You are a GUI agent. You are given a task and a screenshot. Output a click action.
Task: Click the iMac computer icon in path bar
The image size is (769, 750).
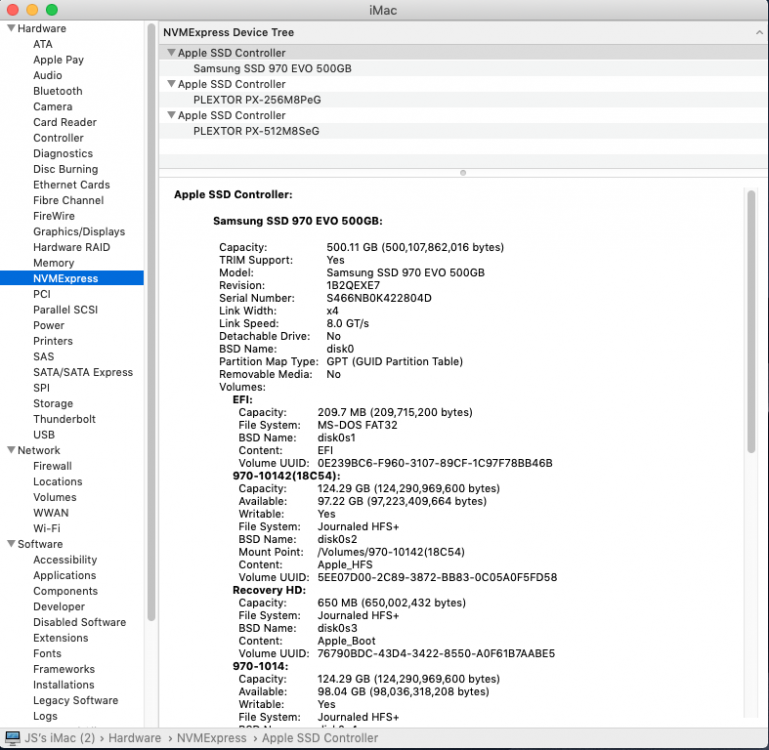(12, 738)
